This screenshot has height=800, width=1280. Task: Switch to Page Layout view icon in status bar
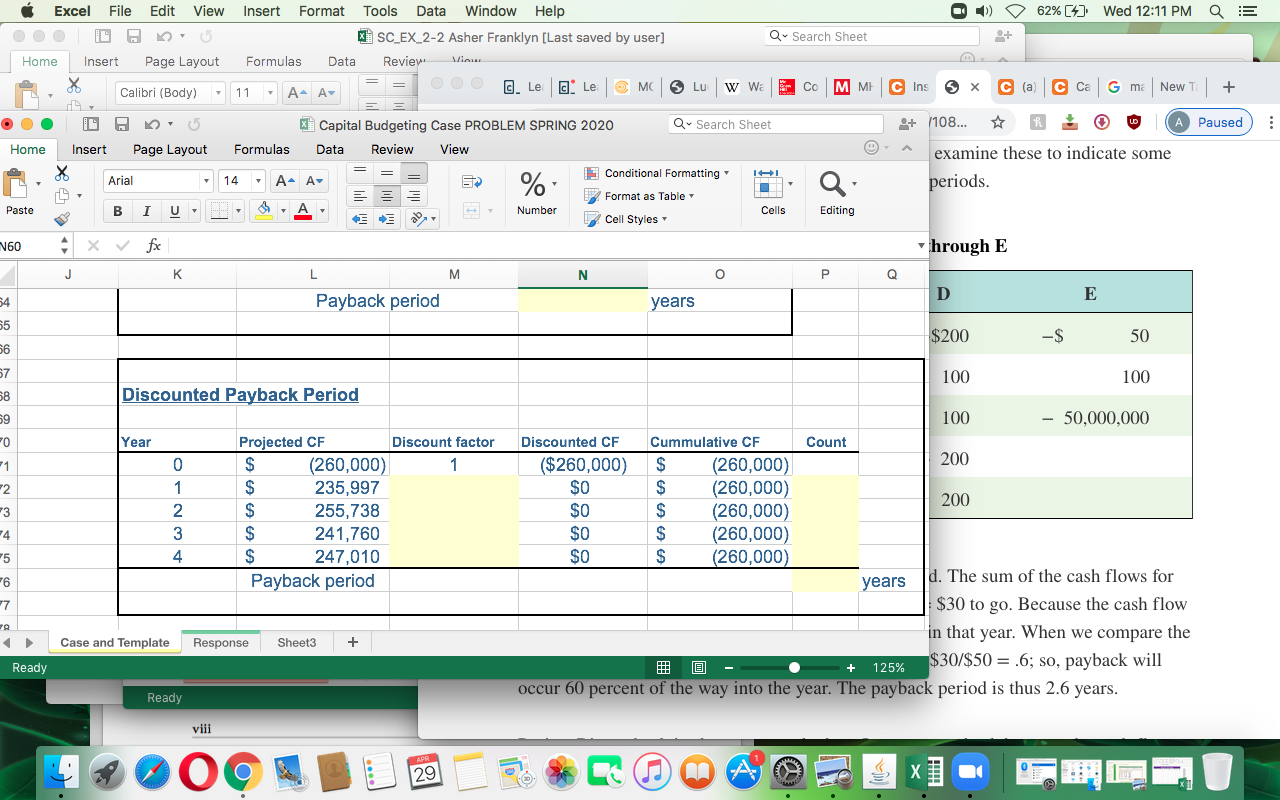coord(699,667)
